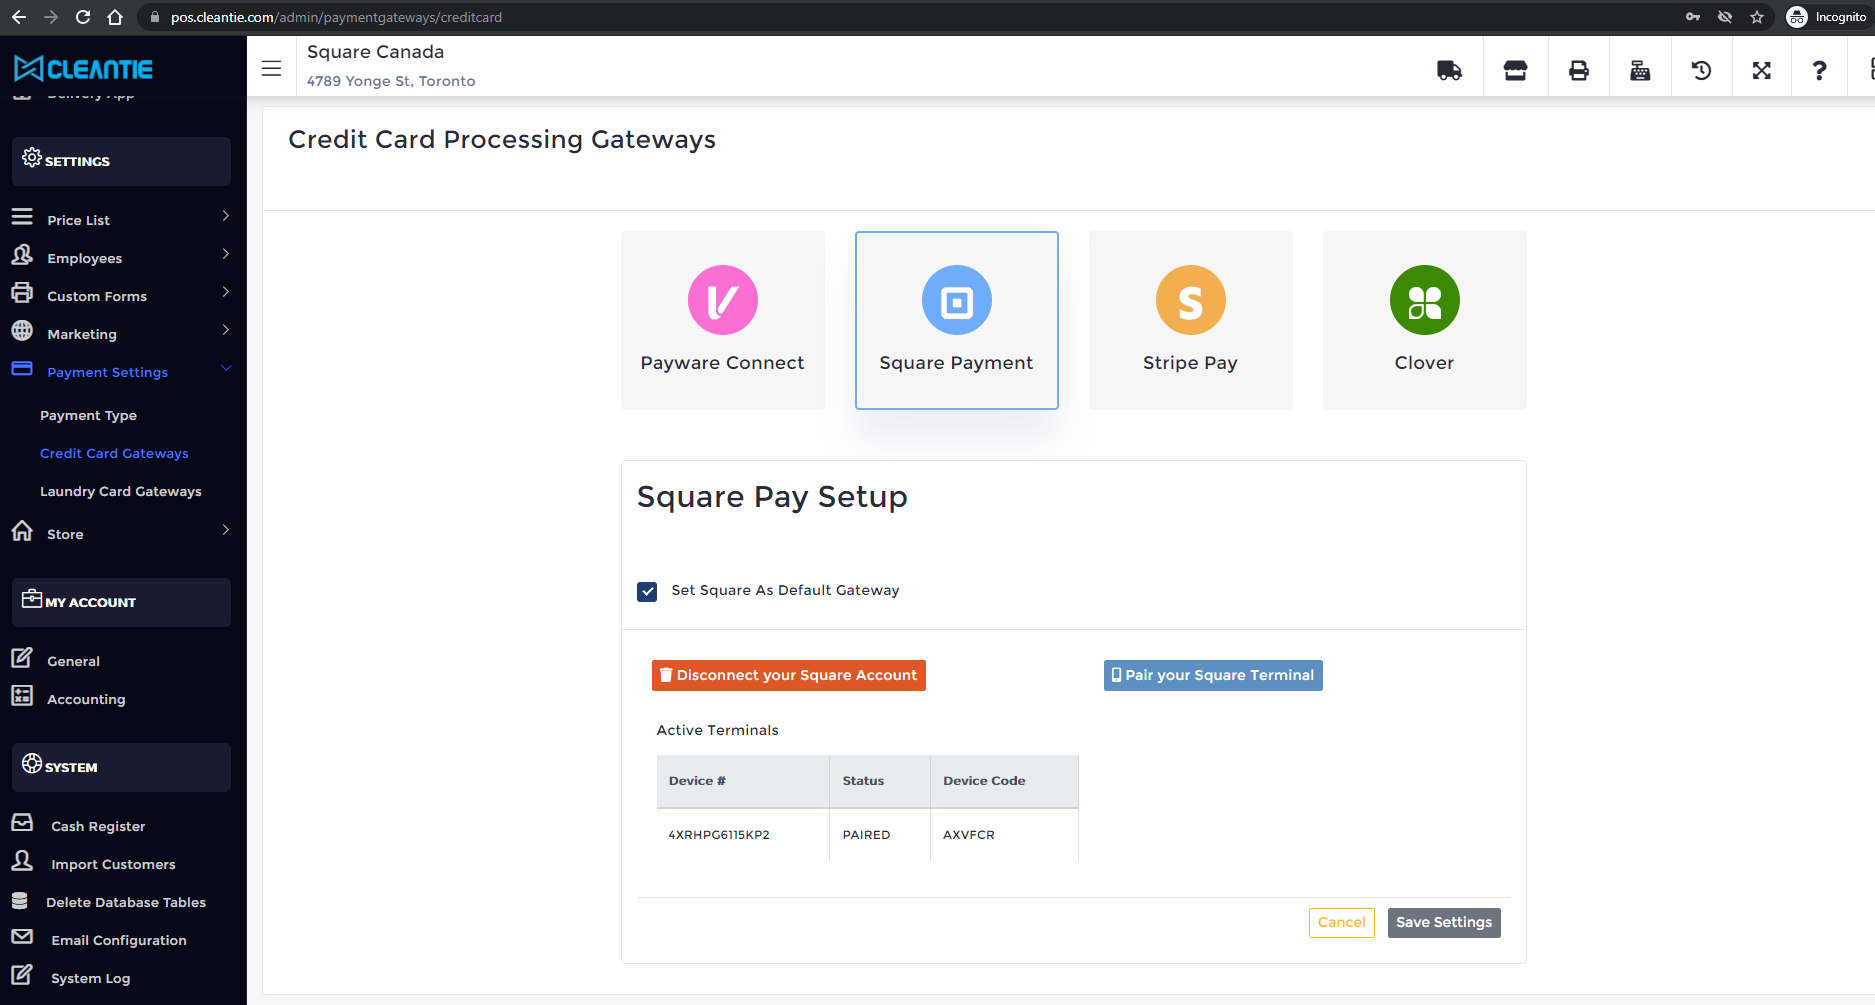Click the printer icon in the header
Screen dimensions: 1875x1005
[1578, 68]
